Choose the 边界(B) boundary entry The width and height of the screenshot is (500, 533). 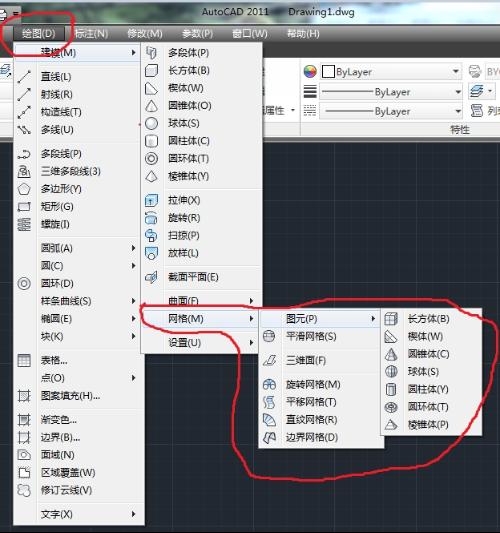80,437
